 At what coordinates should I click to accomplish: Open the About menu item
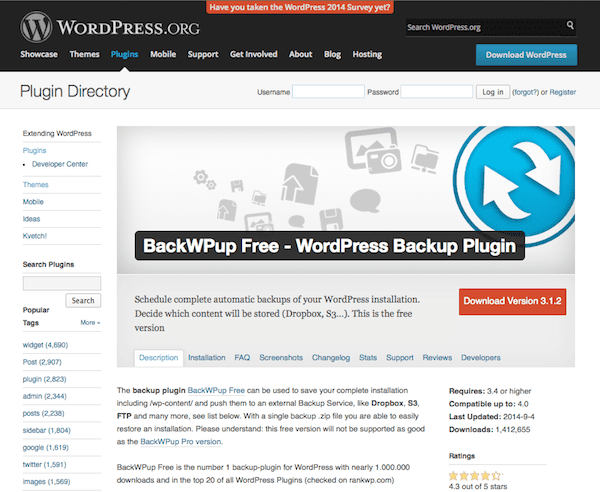point(301,54)
